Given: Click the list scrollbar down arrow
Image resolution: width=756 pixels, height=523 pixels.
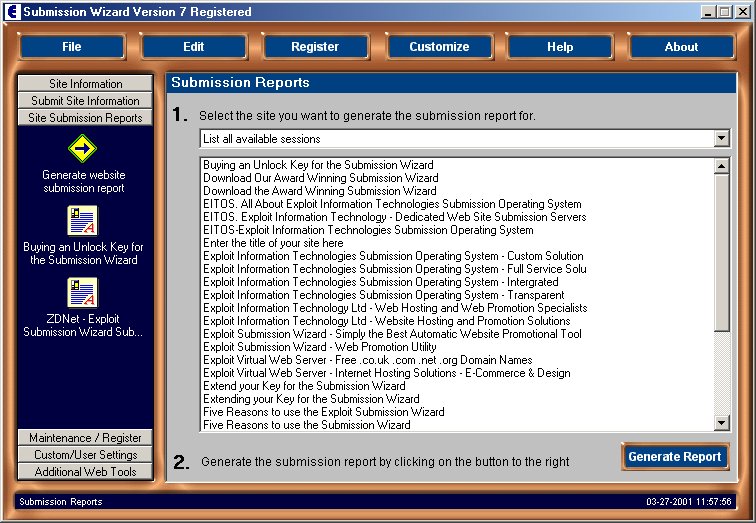Looking at the screenshot, I should 721,423.
